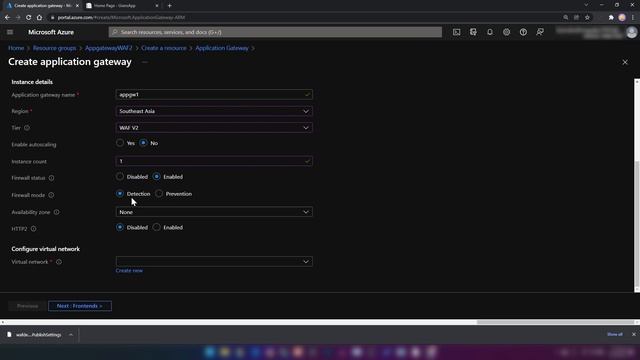The image size is (640, 360).
Task: Open Directories and subscriptions filter icon
Action: [x=473, y=32]
